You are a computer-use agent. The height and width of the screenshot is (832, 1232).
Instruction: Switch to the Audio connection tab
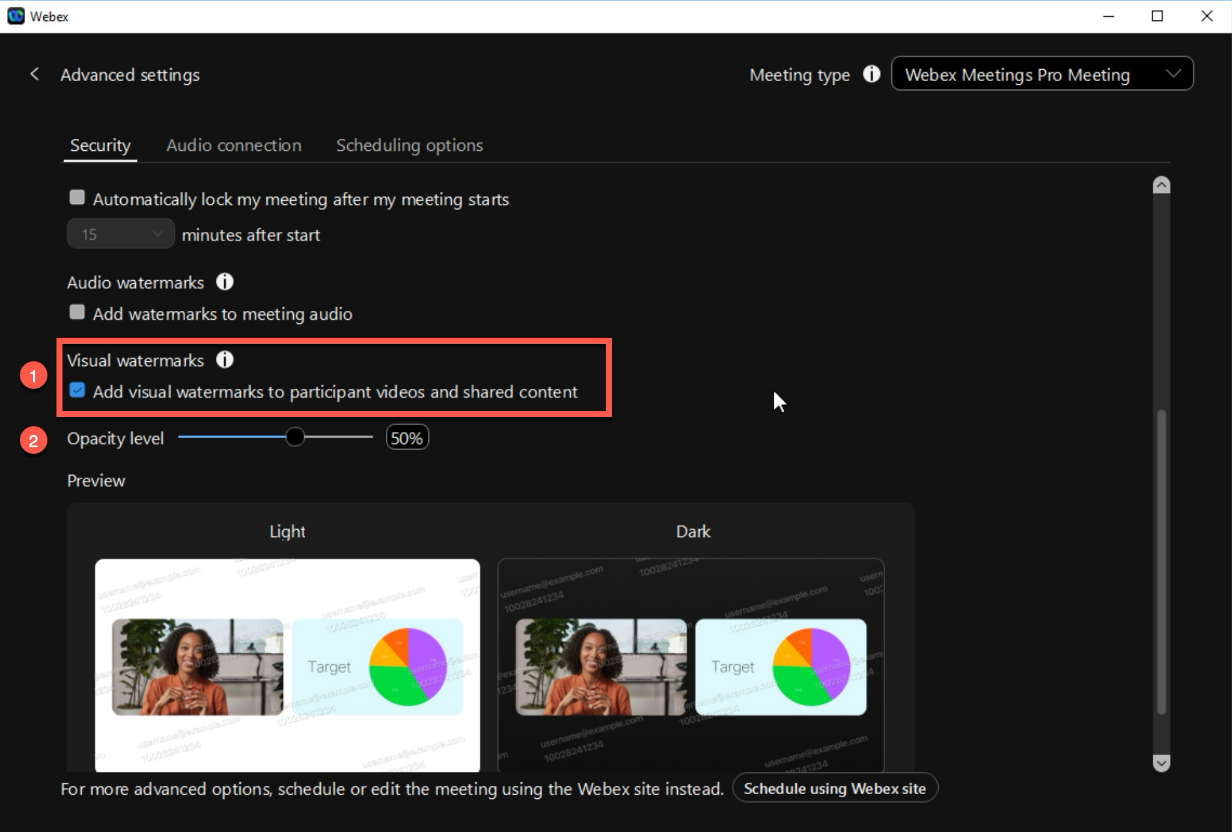point(233,145)
